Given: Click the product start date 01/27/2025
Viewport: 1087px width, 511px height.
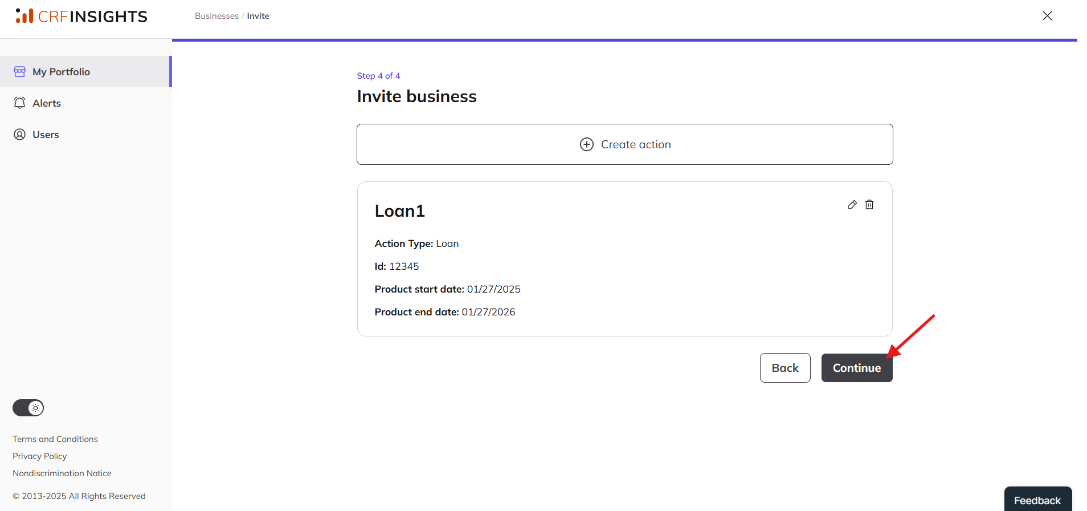Looking at the screenshot, I should (x=494, y=289).
